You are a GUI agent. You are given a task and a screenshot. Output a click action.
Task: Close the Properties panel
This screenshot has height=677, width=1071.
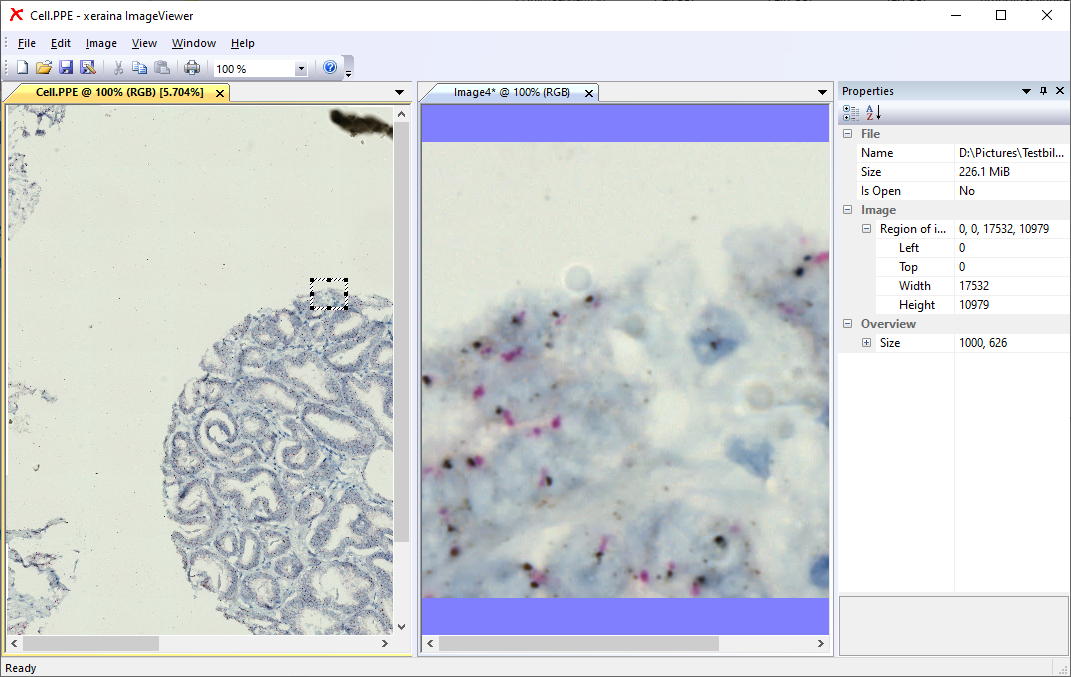click(x=1060, y=91)
